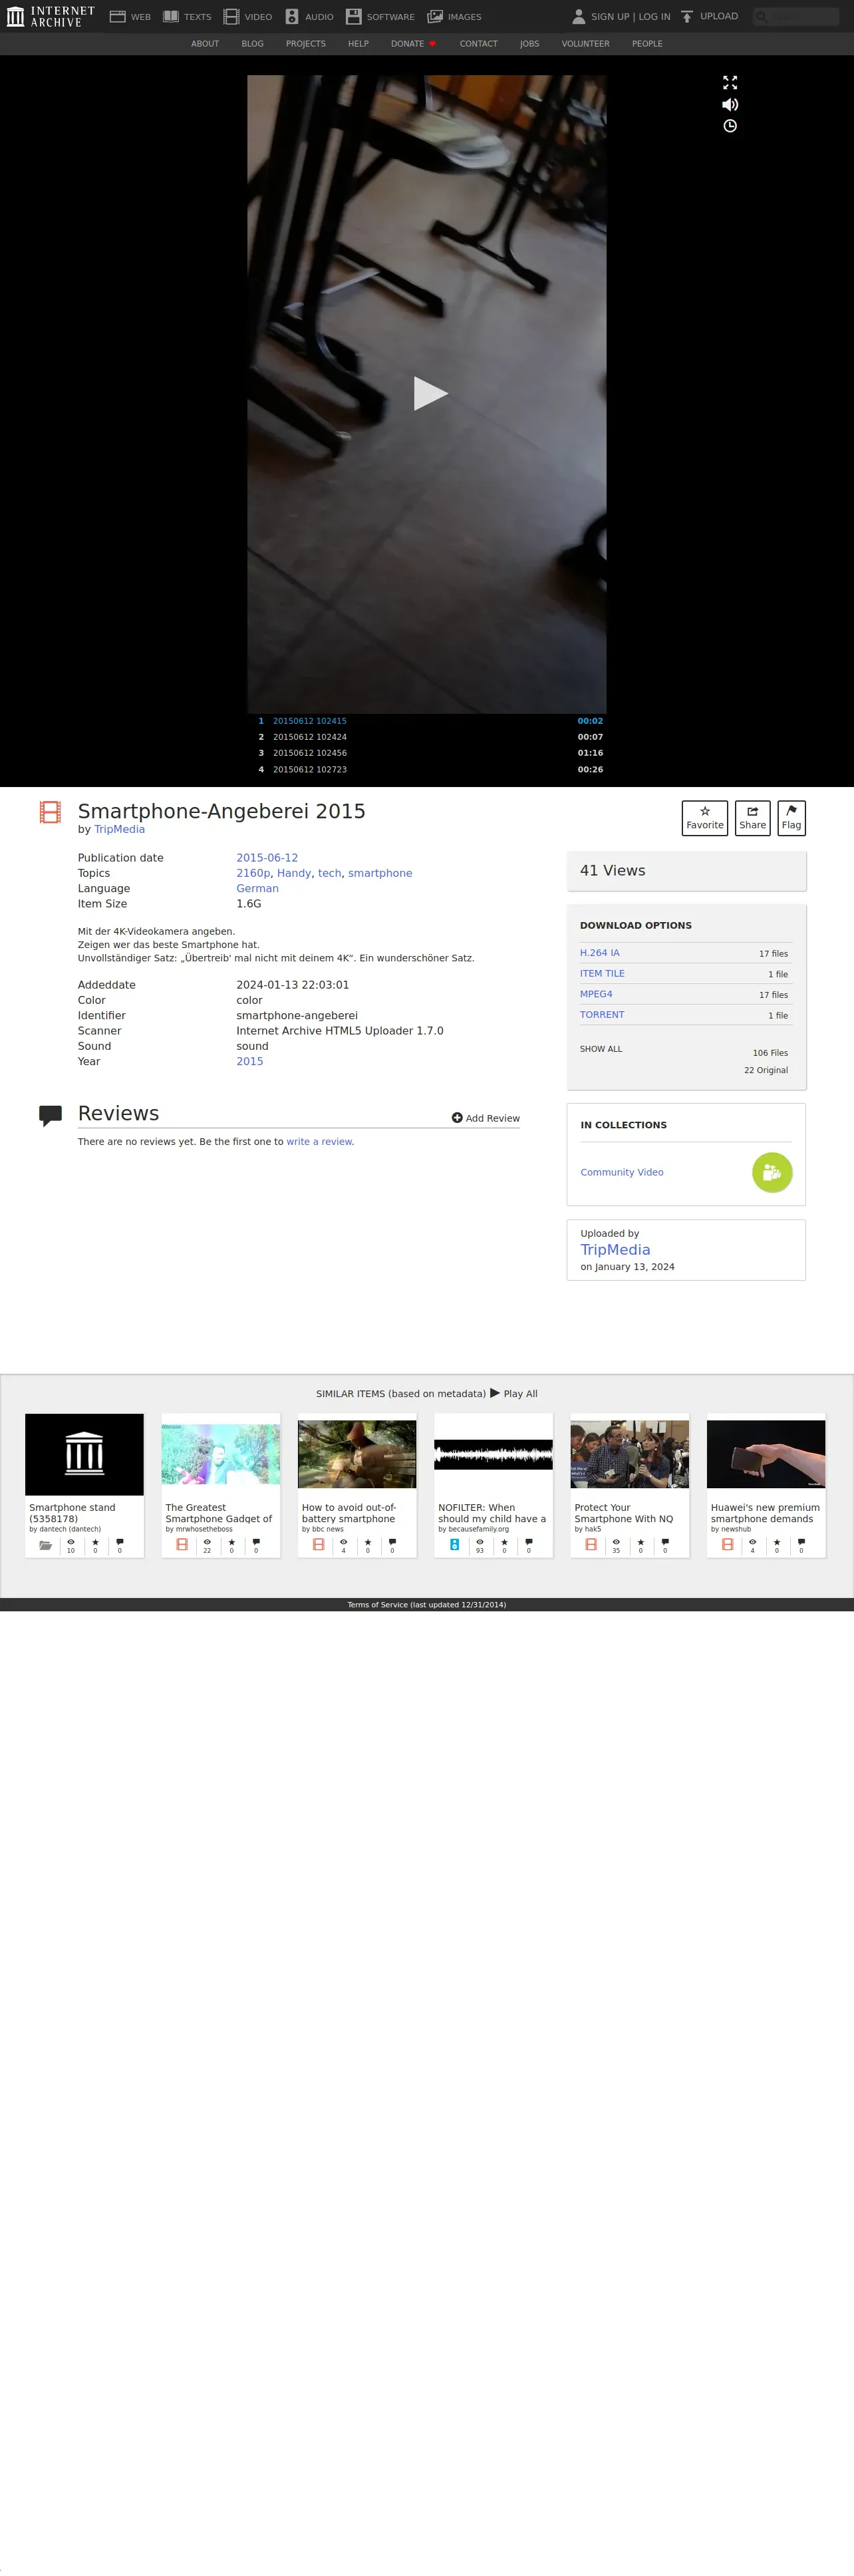The image size is (854, 2576).
Task: Flag this item
Action: point(791,818)
